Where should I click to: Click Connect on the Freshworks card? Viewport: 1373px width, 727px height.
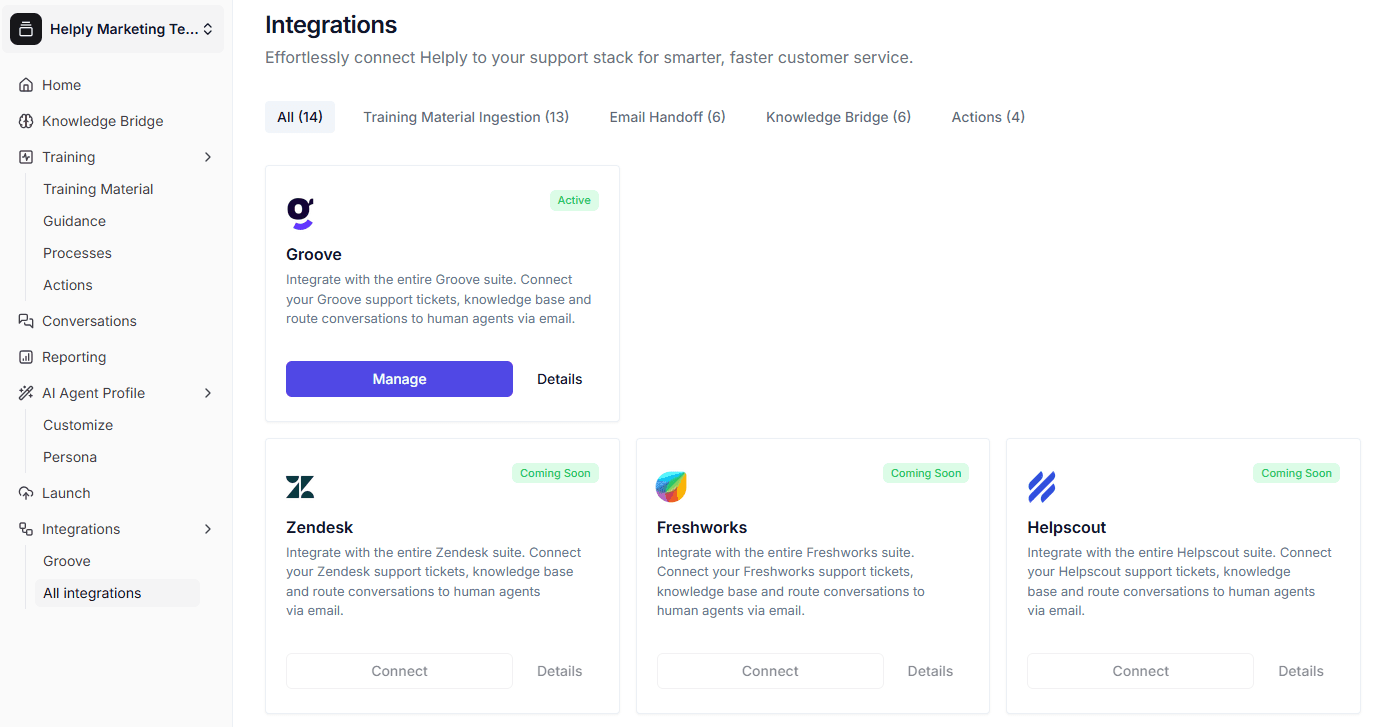tap(769, 670)
